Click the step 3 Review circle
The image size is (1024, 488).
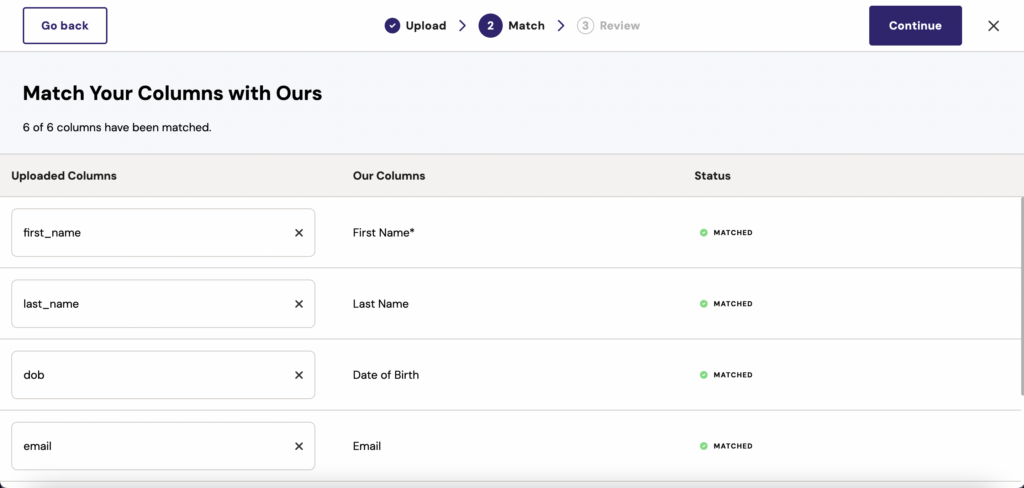[585, 26]
